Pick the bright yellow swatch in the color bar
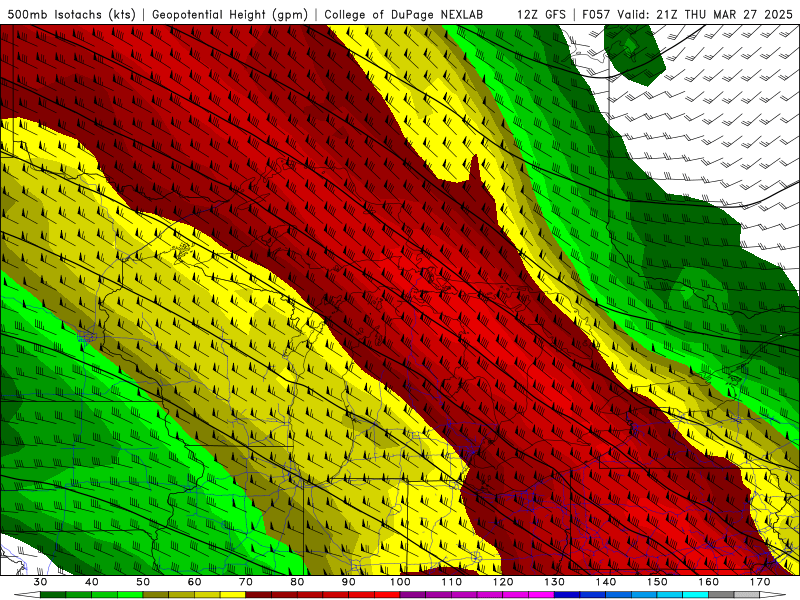Screen dimensions: 800x600 click(233, 595)
